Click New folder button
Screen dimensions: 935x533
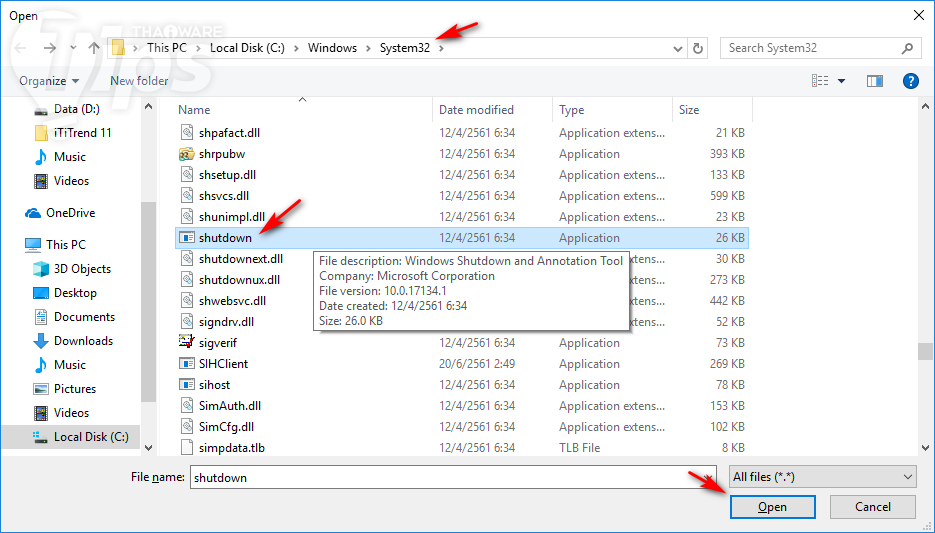(x=139, y=81)
